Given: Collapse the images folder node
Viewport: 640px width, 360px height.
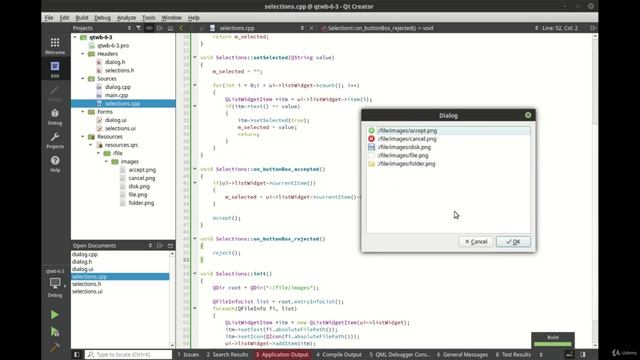Looking at the screenshot, I should [106, 162].
